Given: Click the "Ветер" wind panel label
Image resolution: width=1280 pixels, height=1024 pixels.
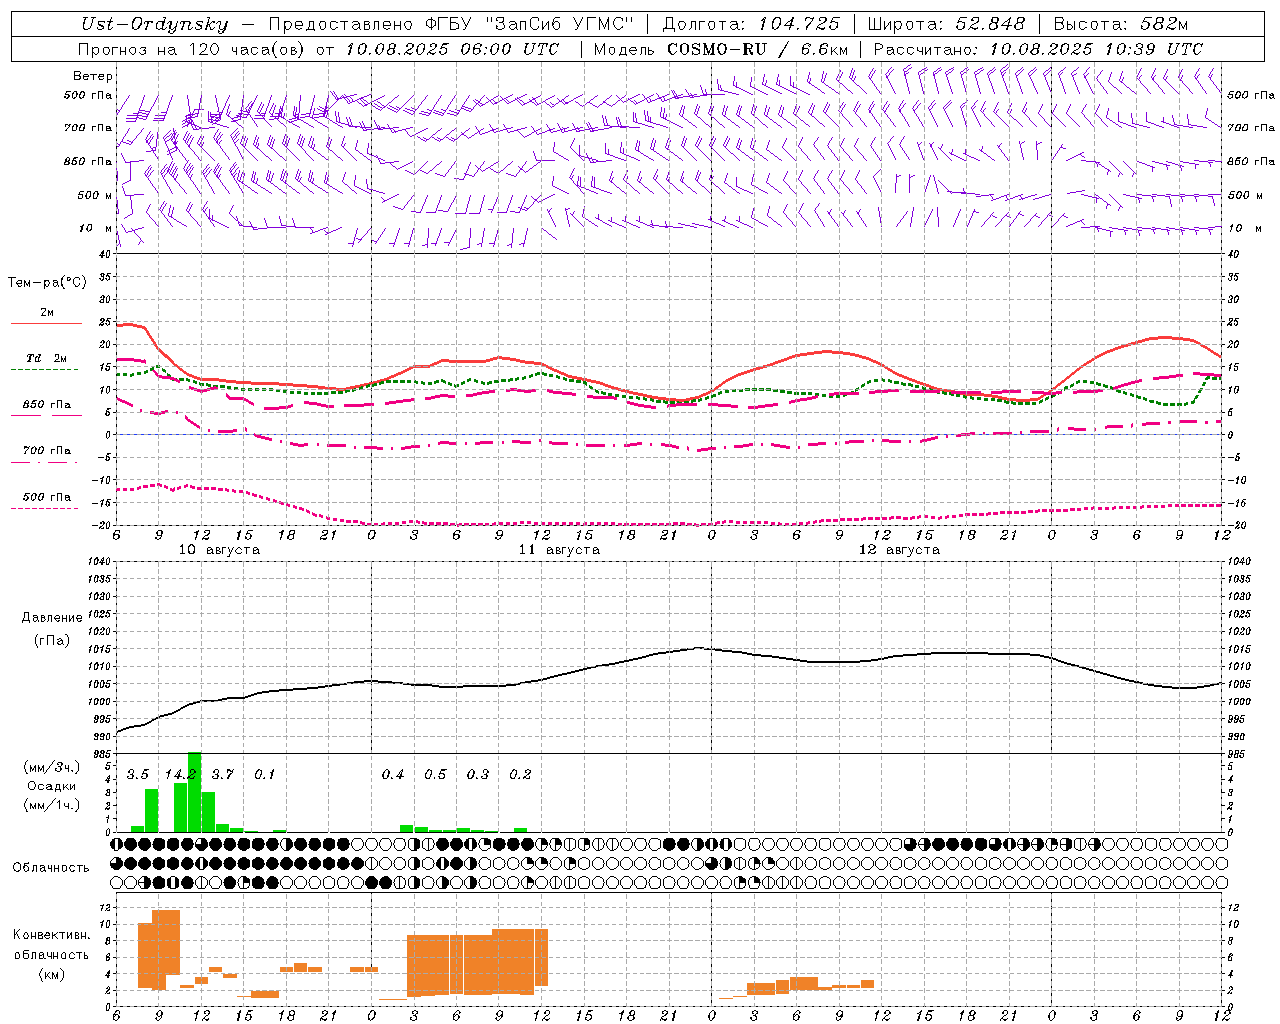Looking at the screenshot, I should [x=93, y=76].
